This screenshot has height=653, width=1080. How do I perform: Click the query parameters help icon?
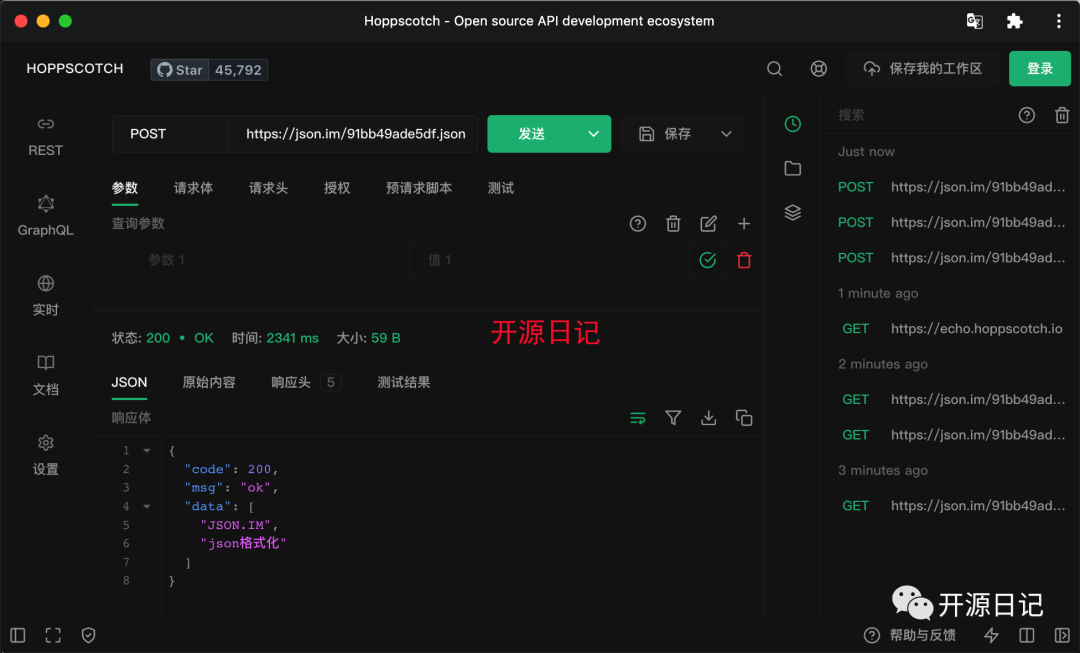tap(638, 223)
